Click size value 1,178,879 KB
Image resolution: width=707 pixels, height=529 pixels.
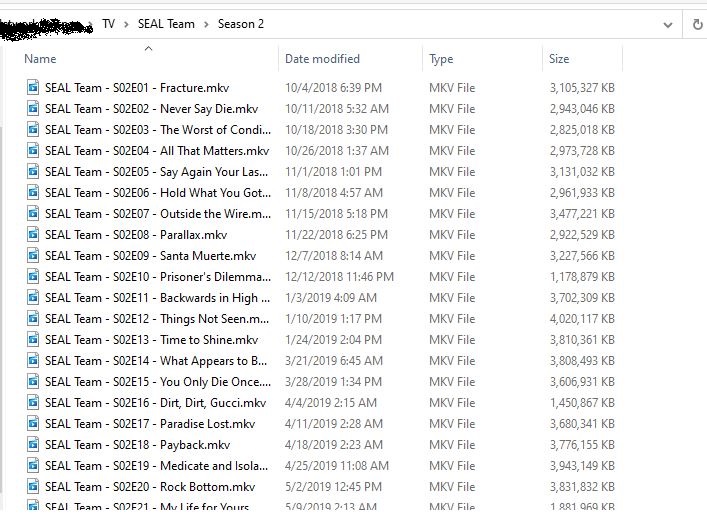point(582,276)
